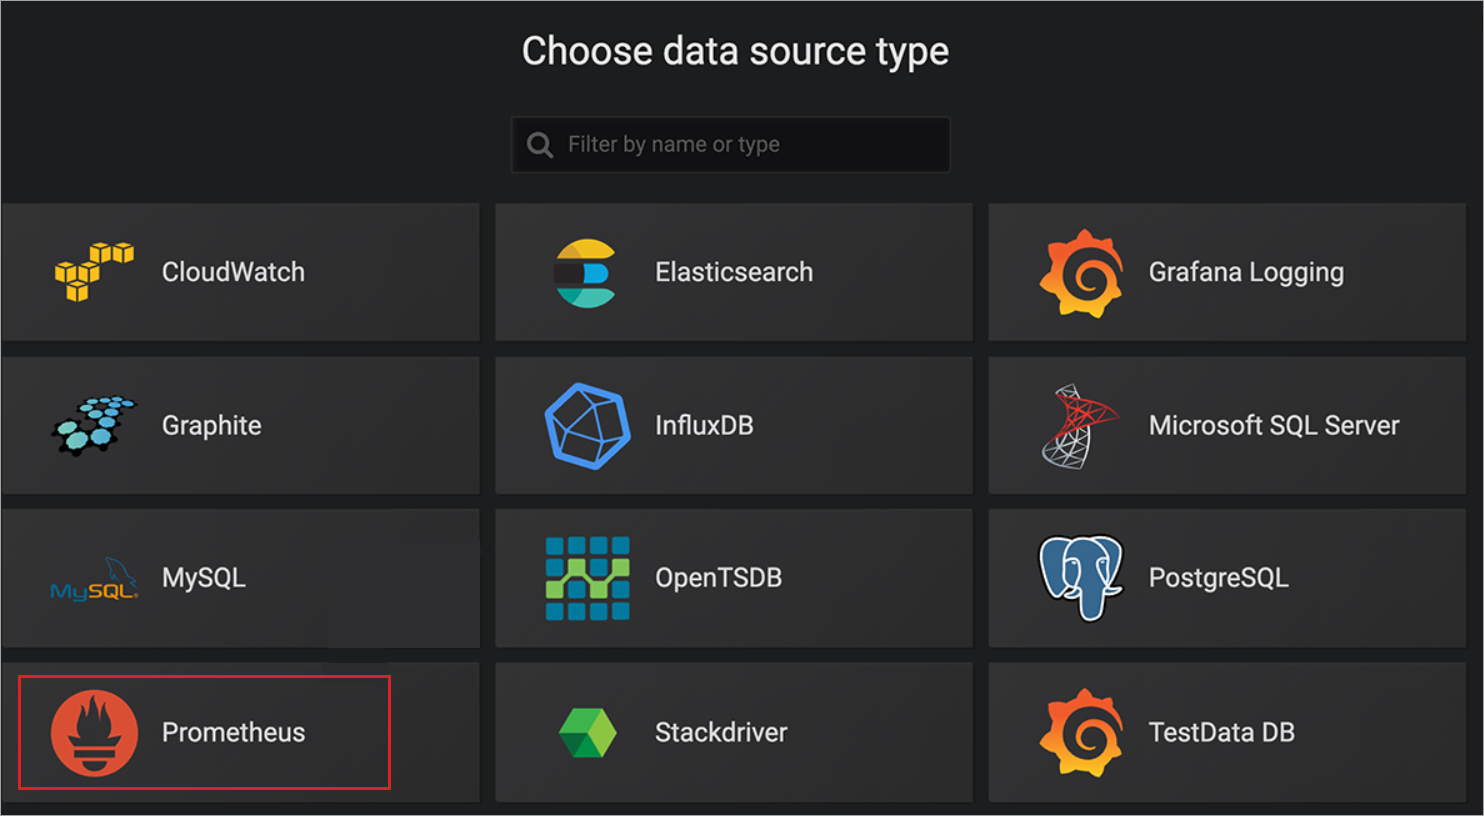
Task: Pick the Stackdriver label
Action: point(721,732)
